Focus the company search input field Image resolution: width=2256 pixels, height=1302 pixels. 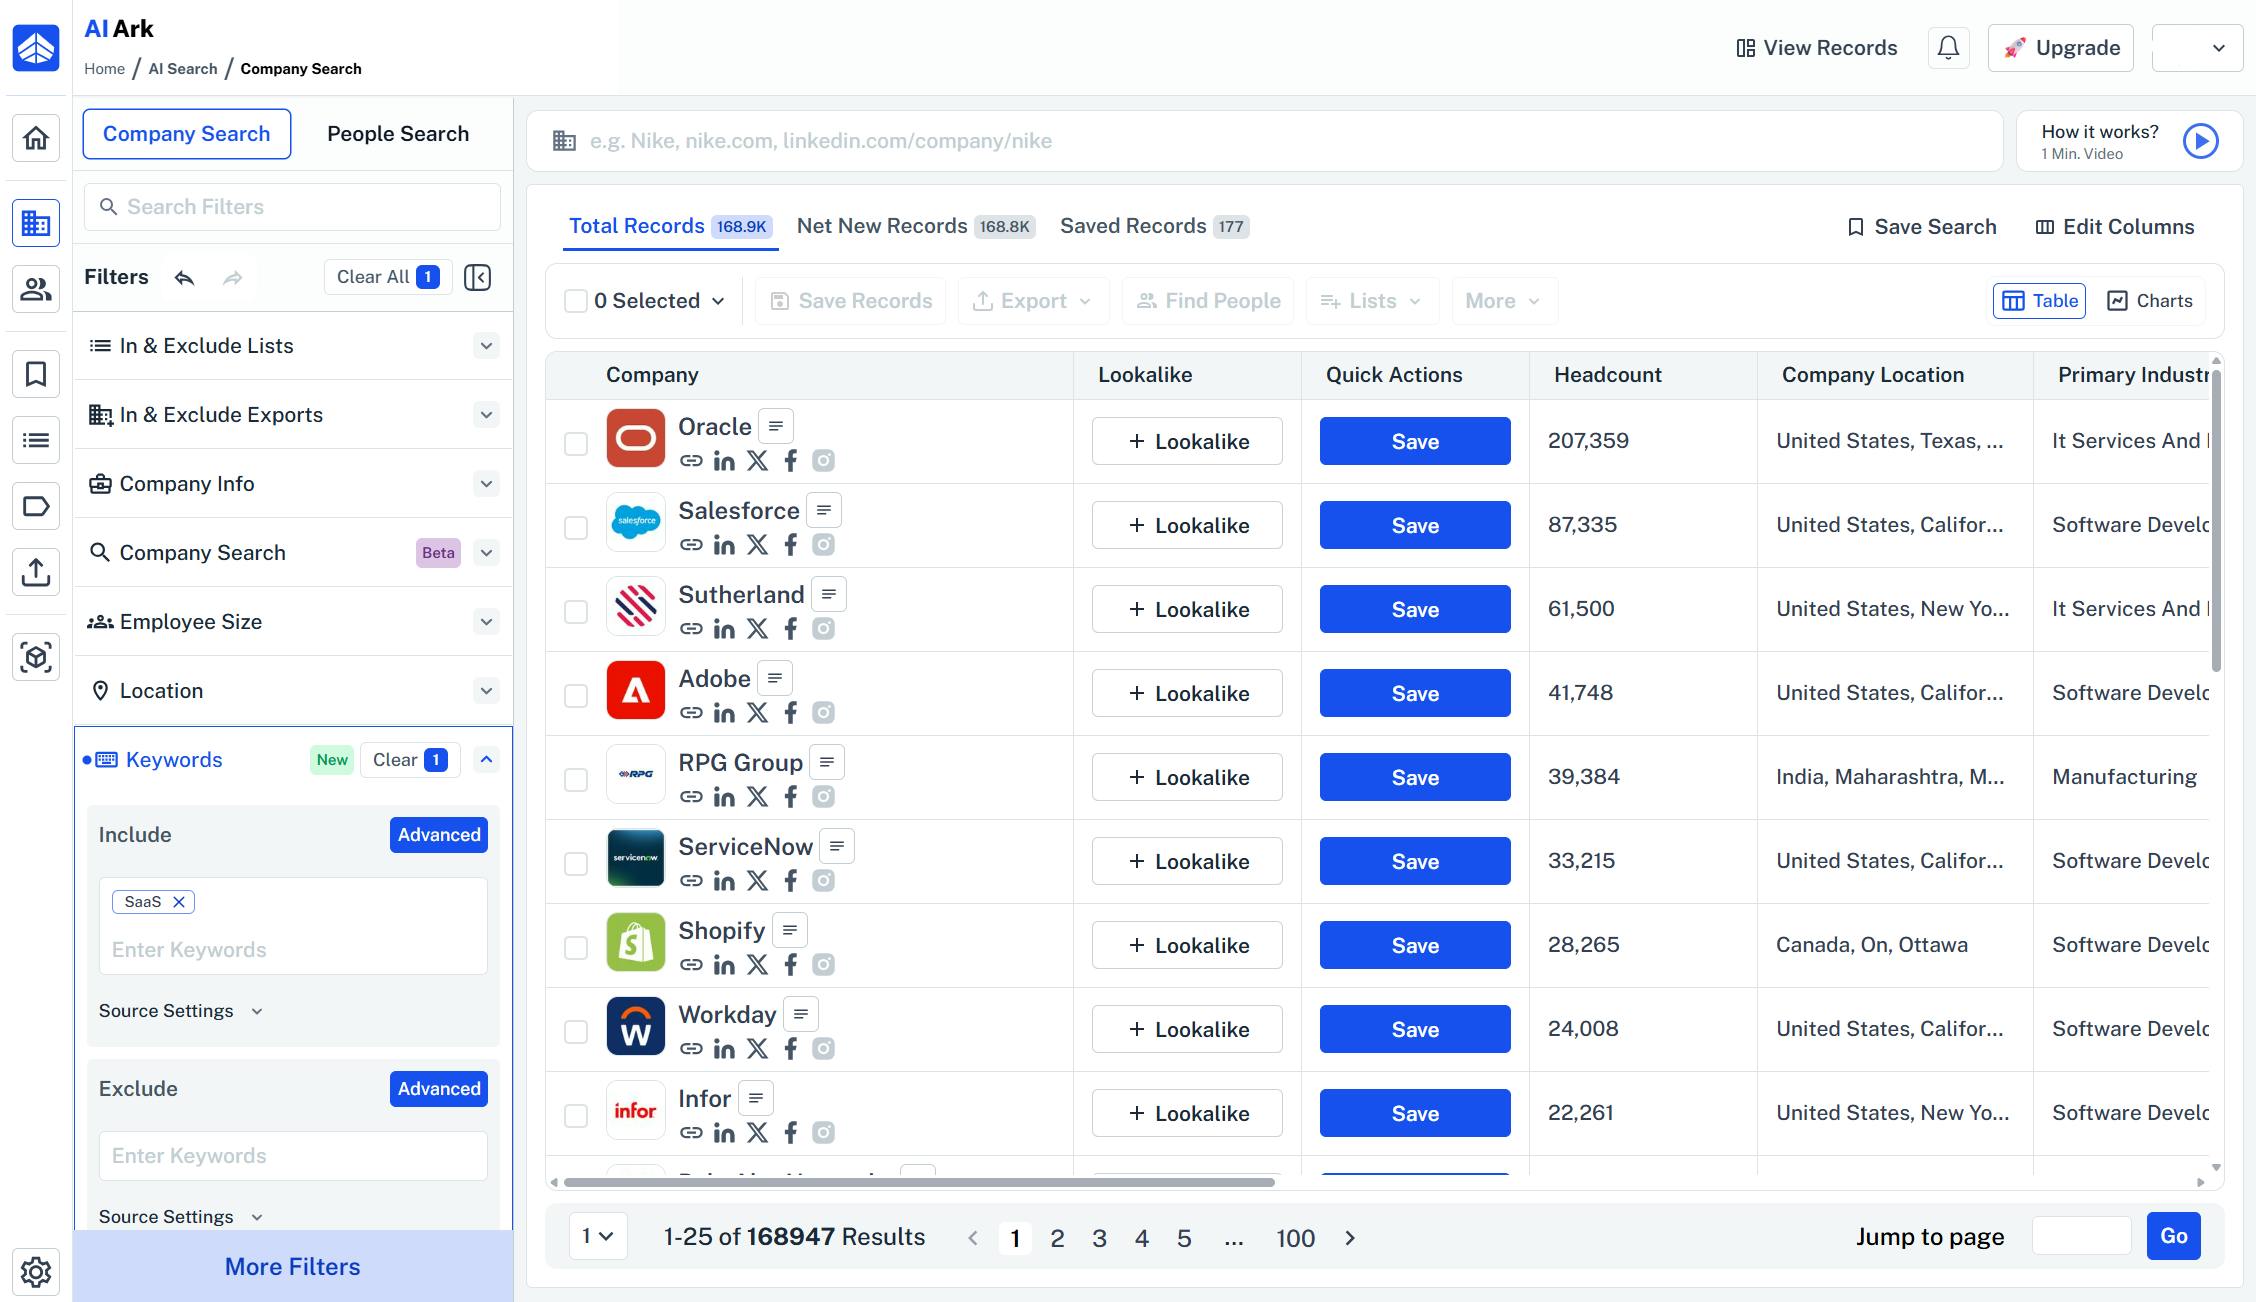(x=1265, y=141)
